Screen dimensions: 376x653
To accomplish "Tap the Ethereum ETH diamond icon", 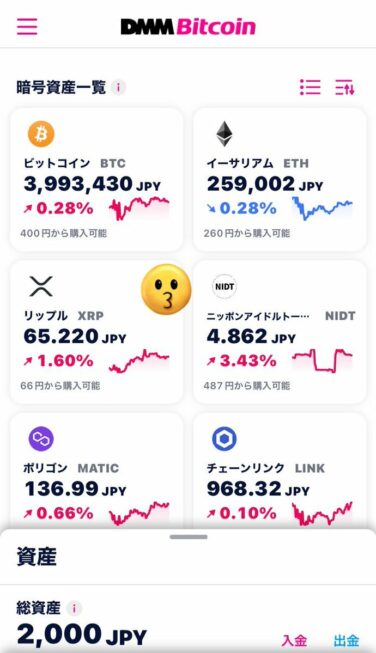I will [224, 134].
